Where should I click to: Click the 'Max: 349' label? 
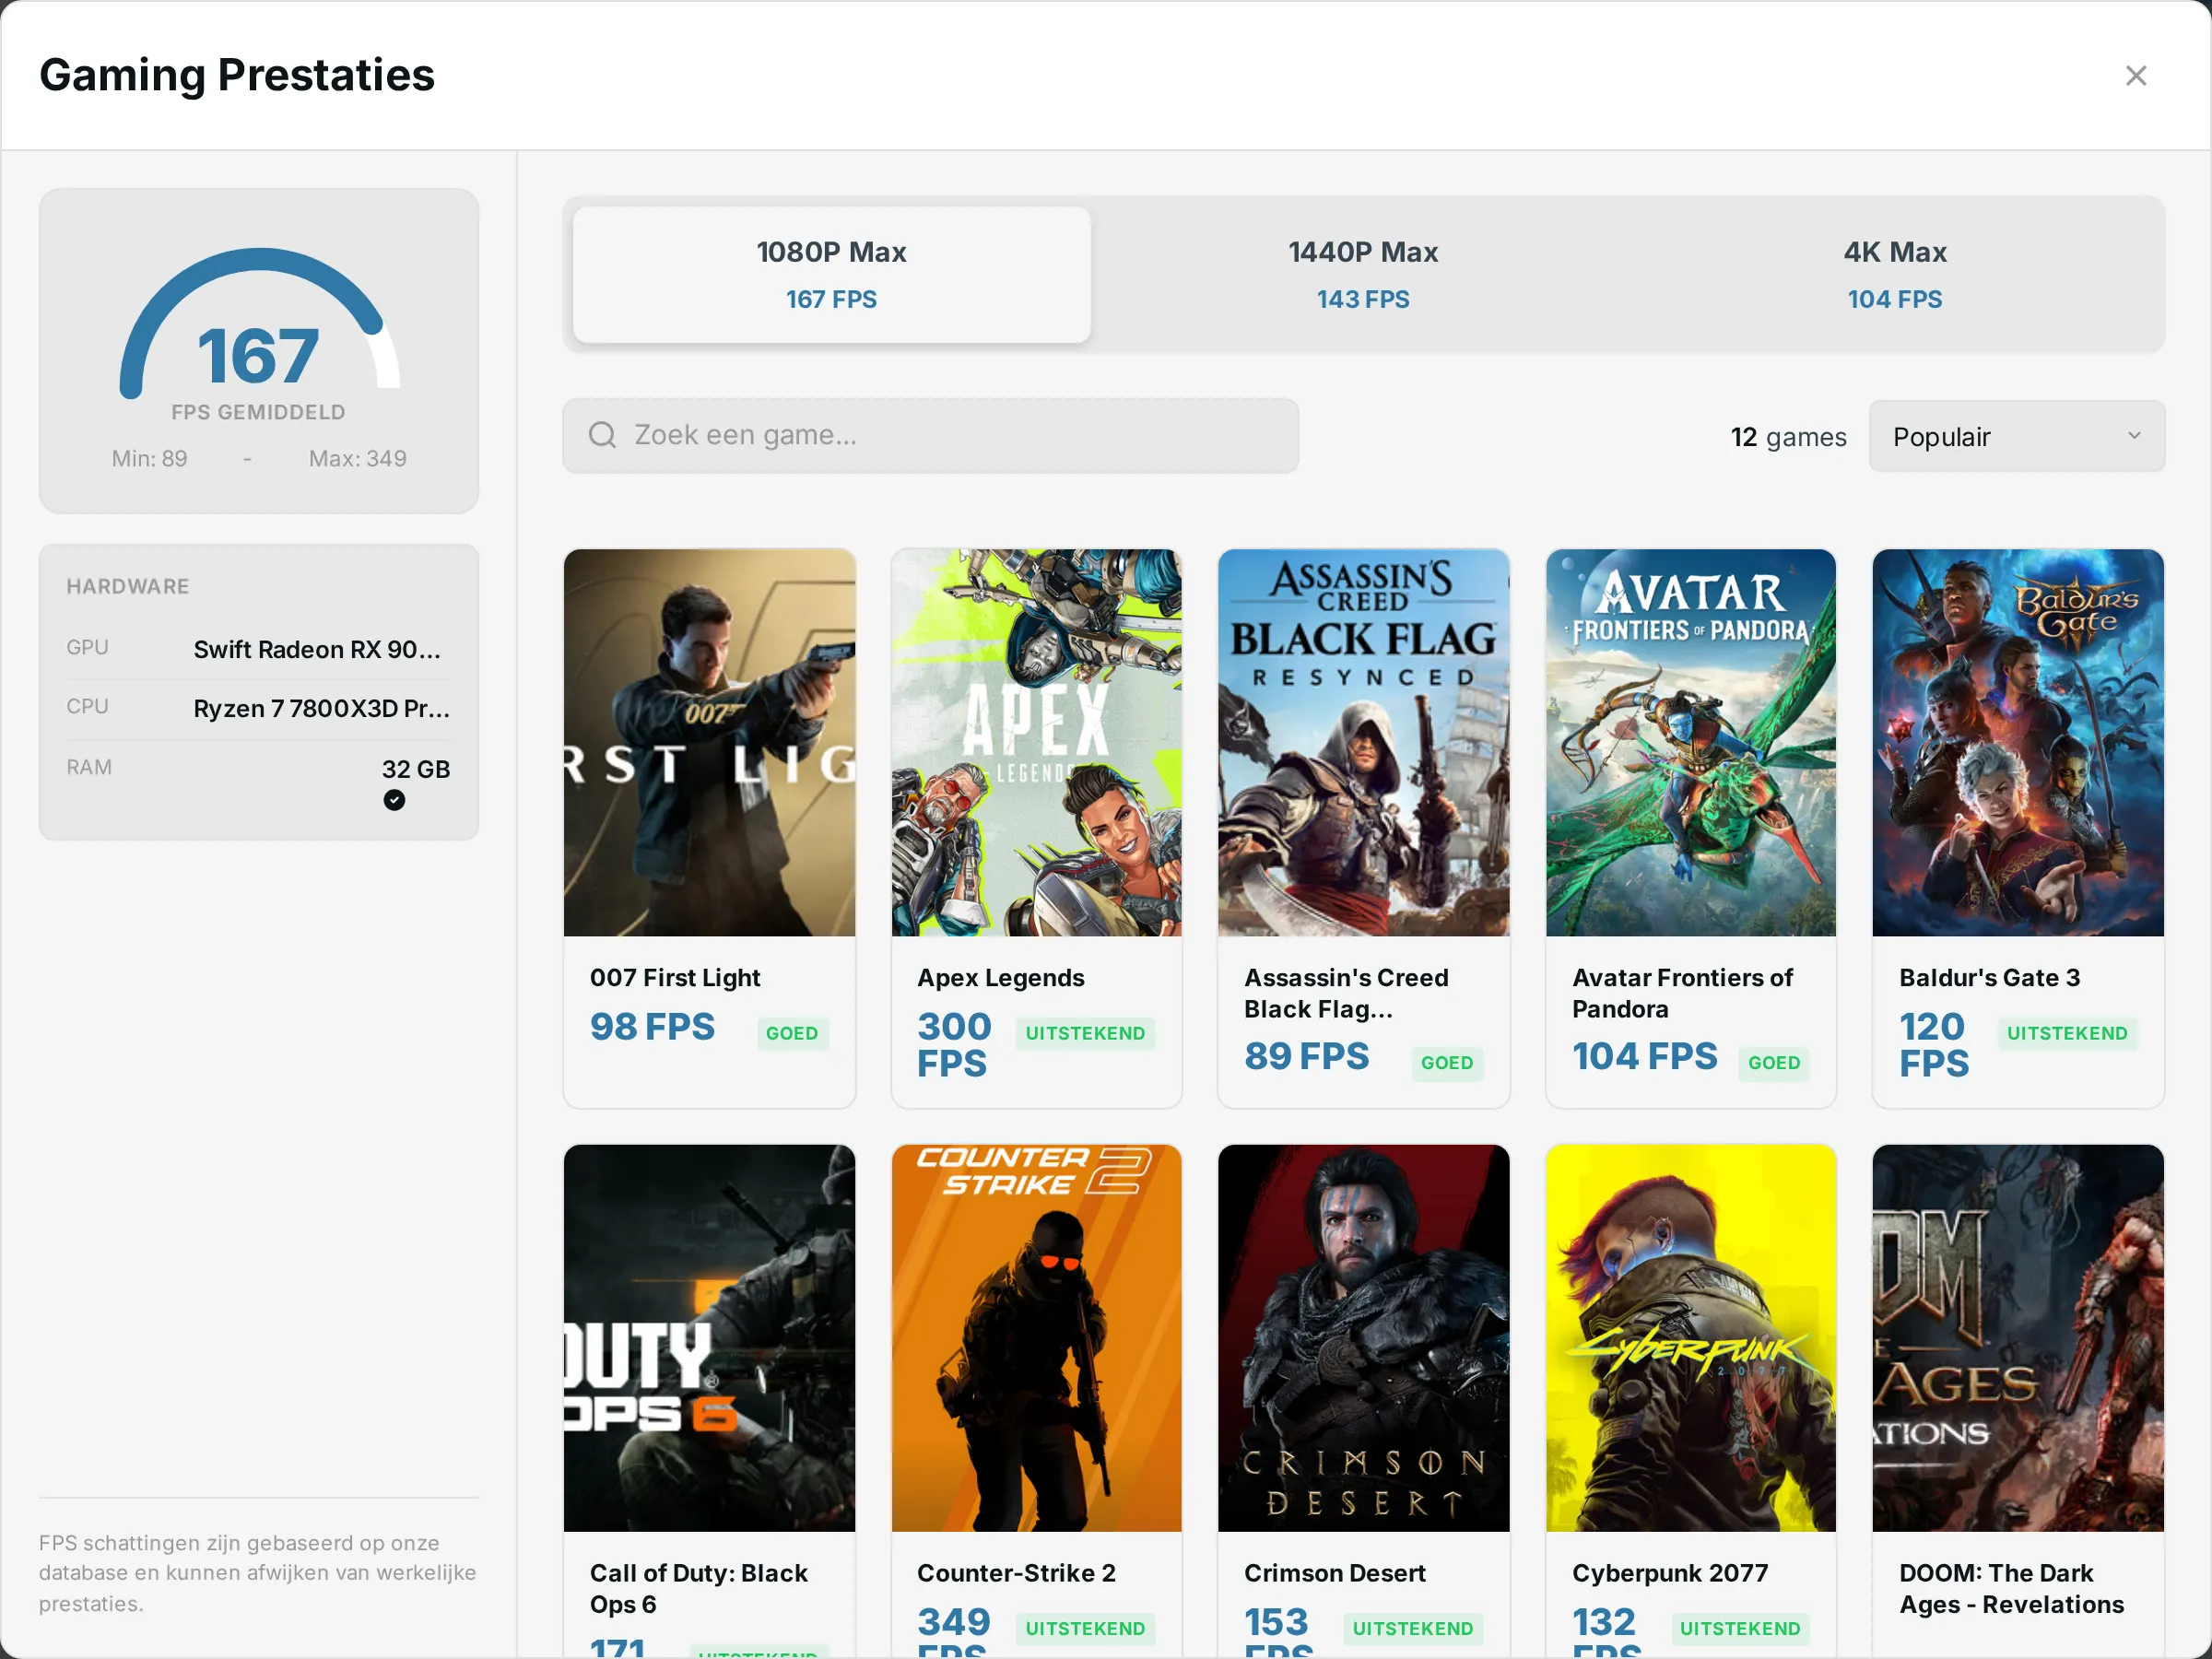click(x=357, y=459)
